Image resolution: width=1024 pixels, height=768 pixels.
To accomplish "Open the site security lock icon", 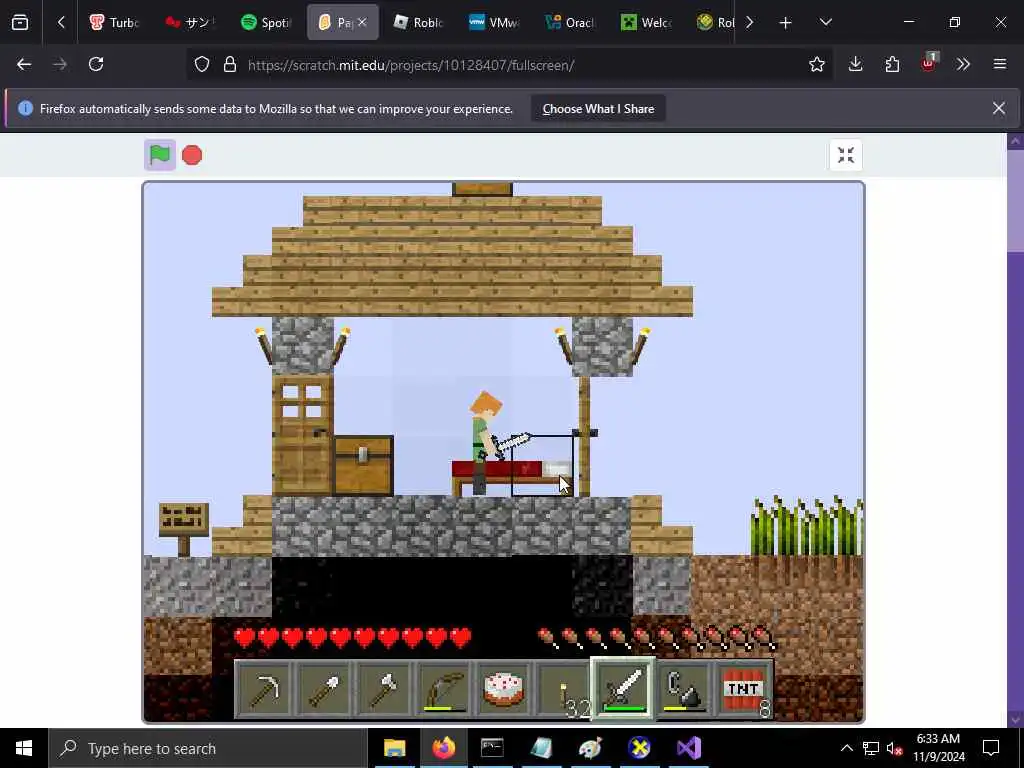I will coord(230,65).
